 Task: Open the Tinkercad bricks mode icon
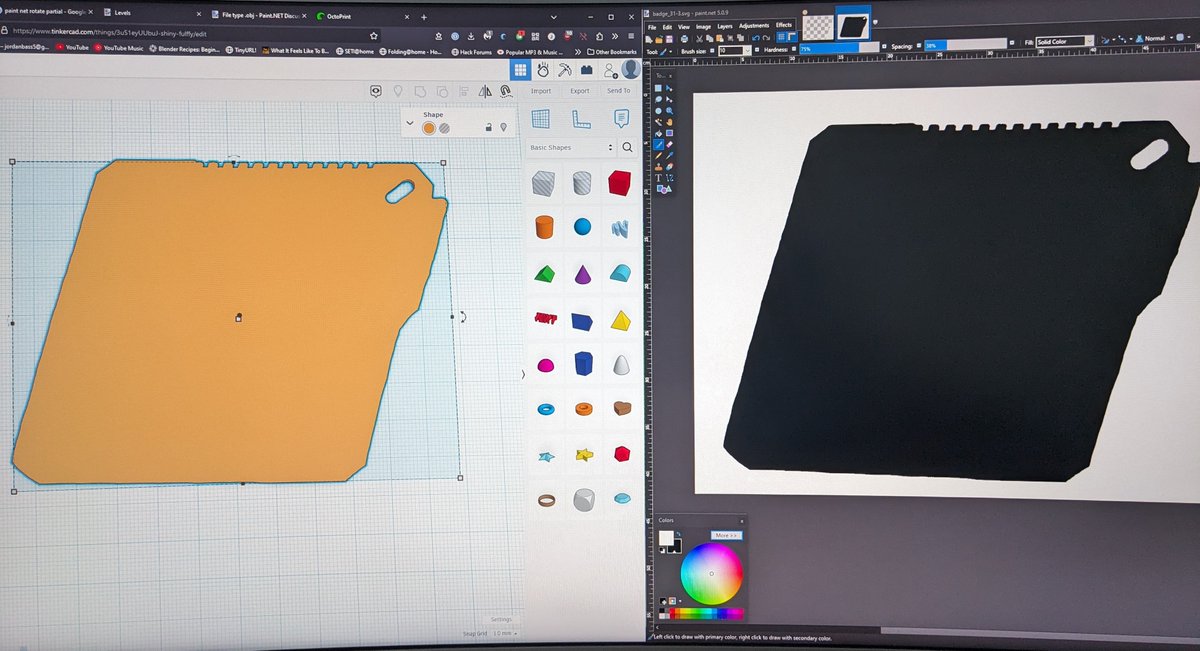click(x=587, y=70)
